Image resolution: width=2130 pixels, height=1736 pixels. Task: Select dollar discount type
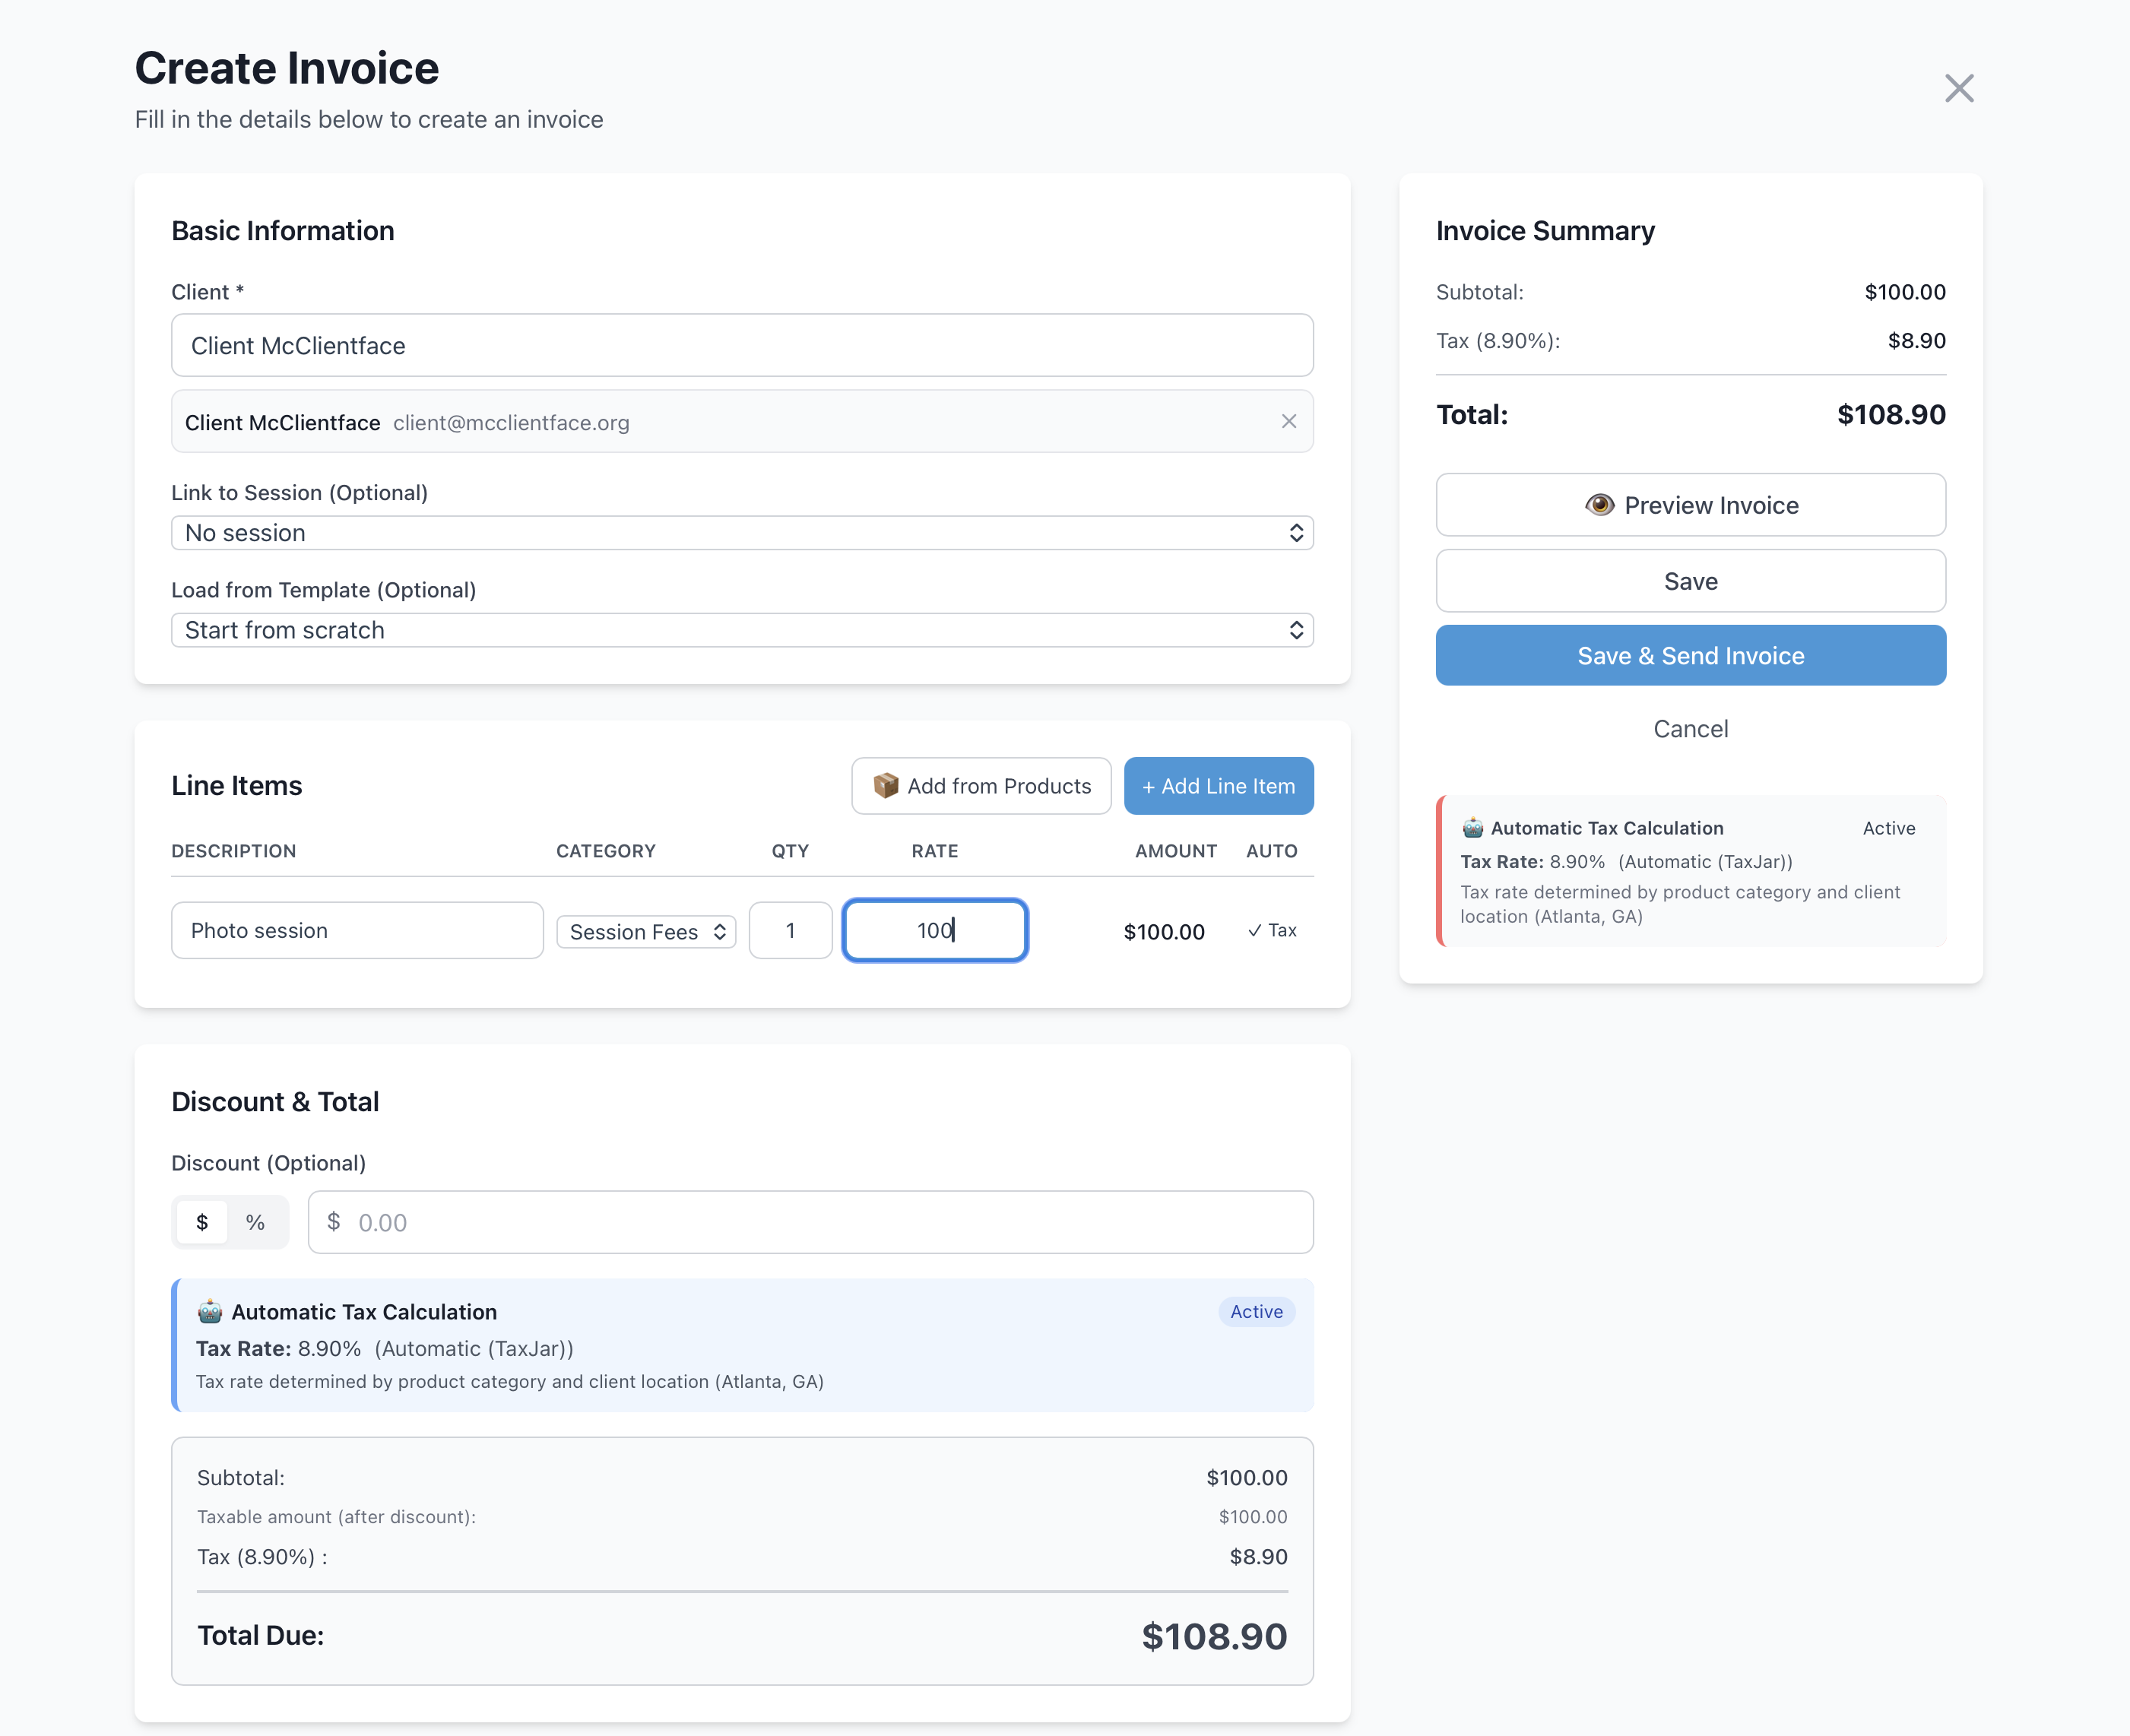(x=202, y=1222)
